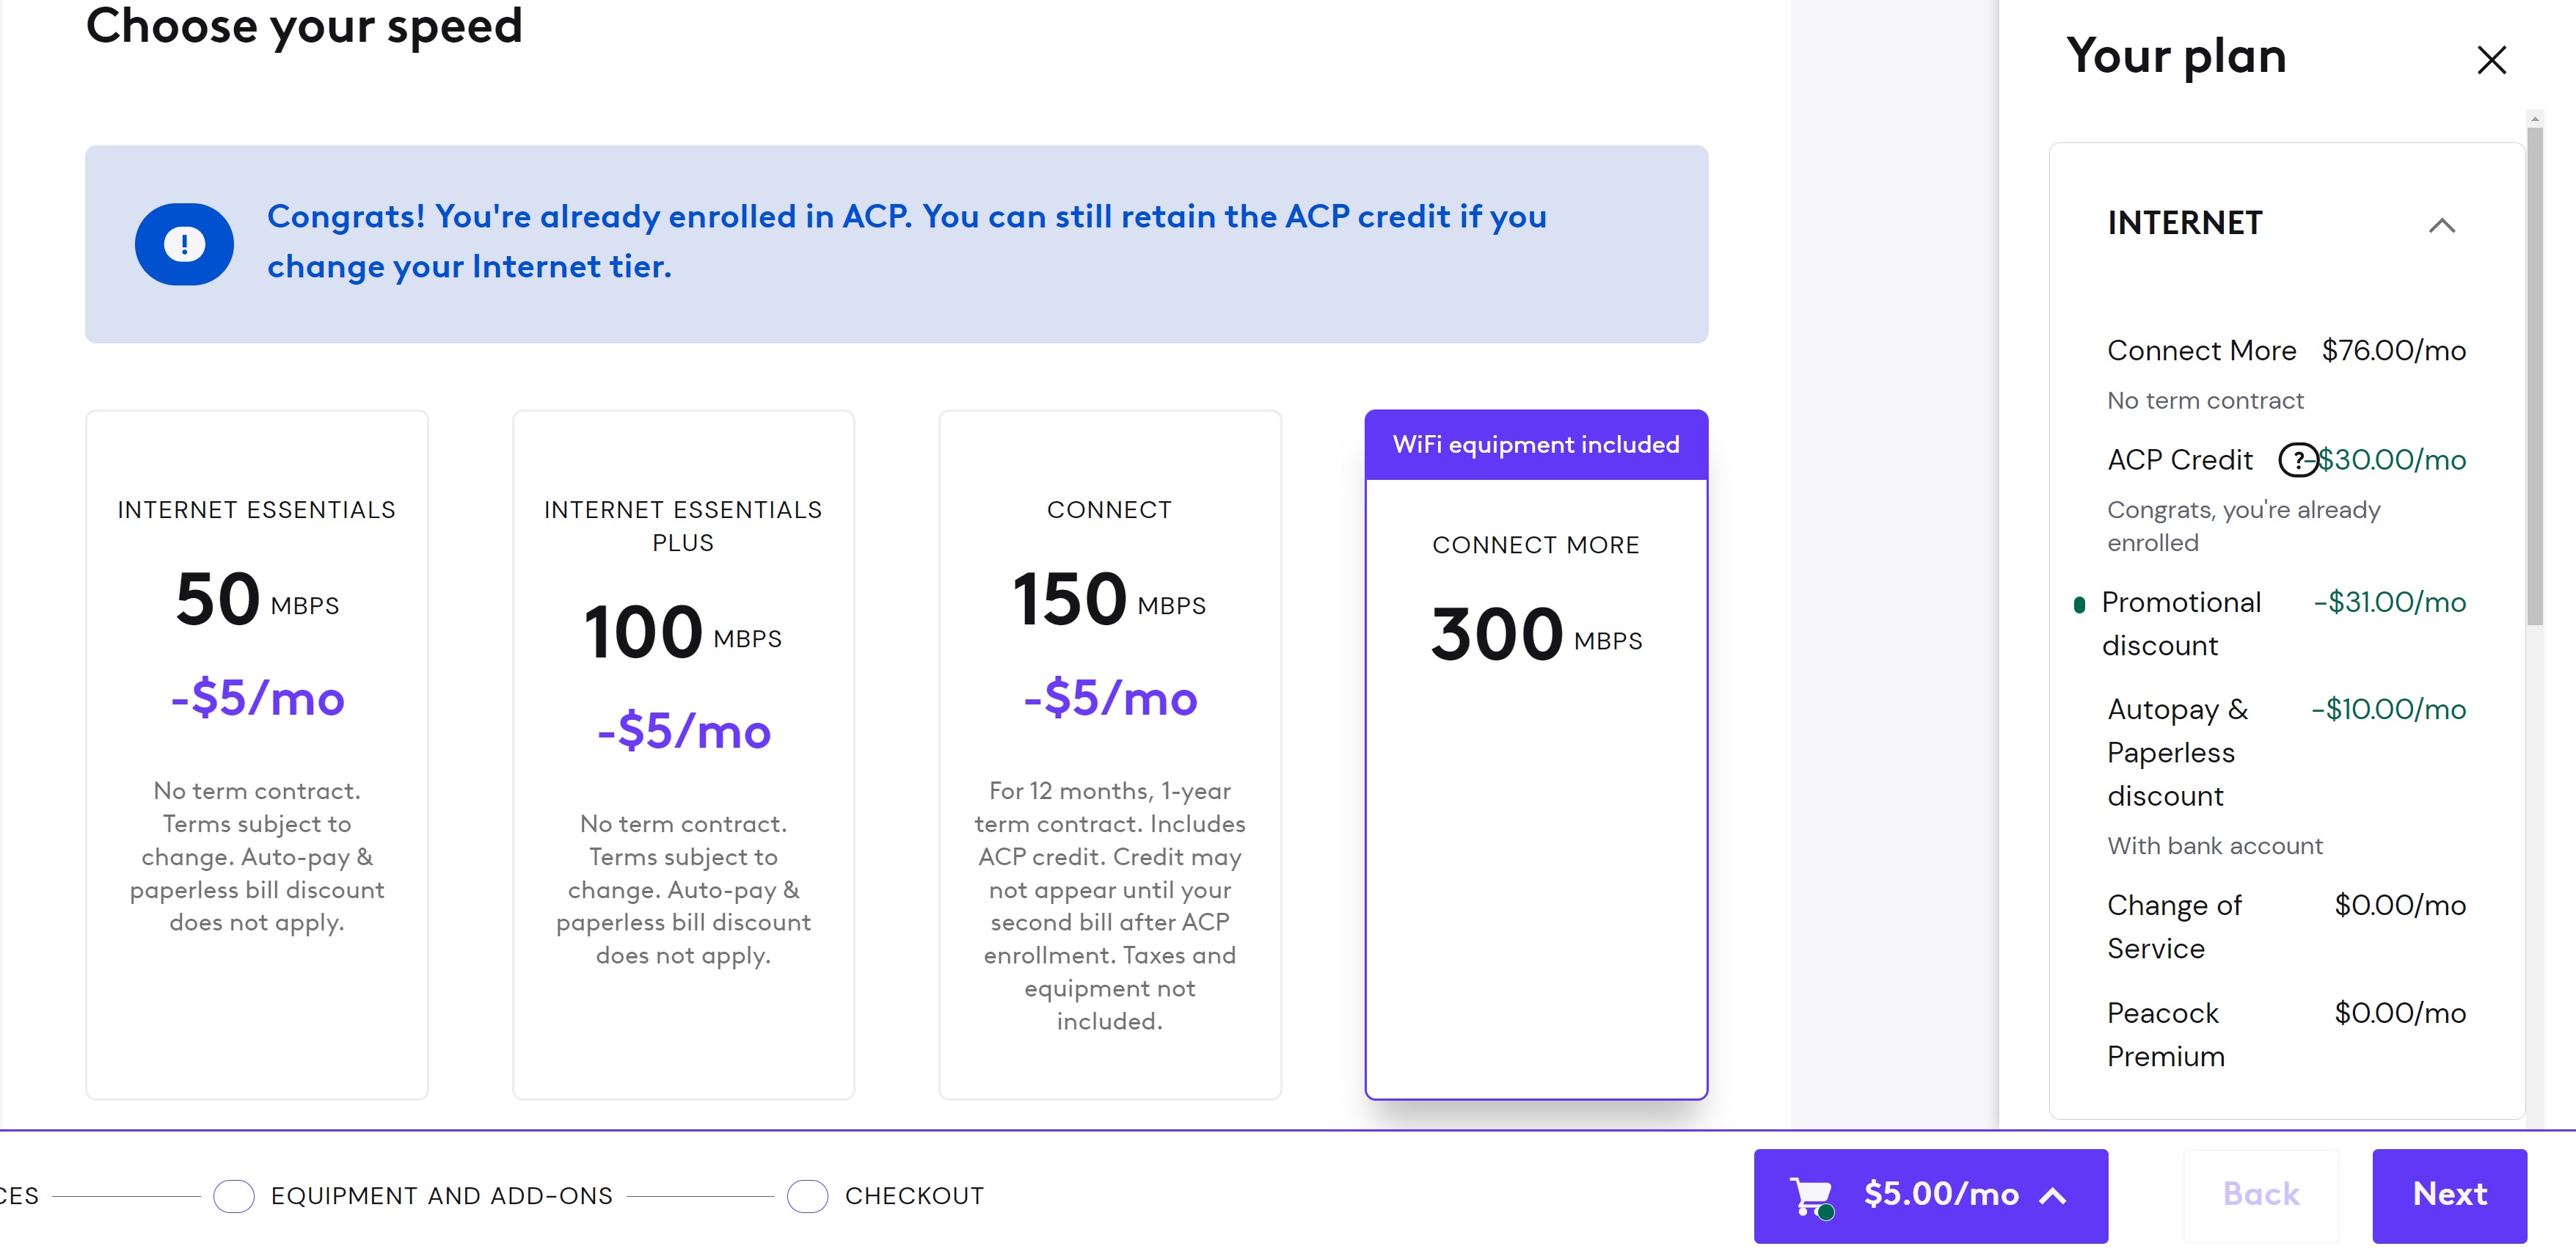Click the Equipment and Add-ons step label
Screen dimensions: 2576x1257
coord(441,1195)
